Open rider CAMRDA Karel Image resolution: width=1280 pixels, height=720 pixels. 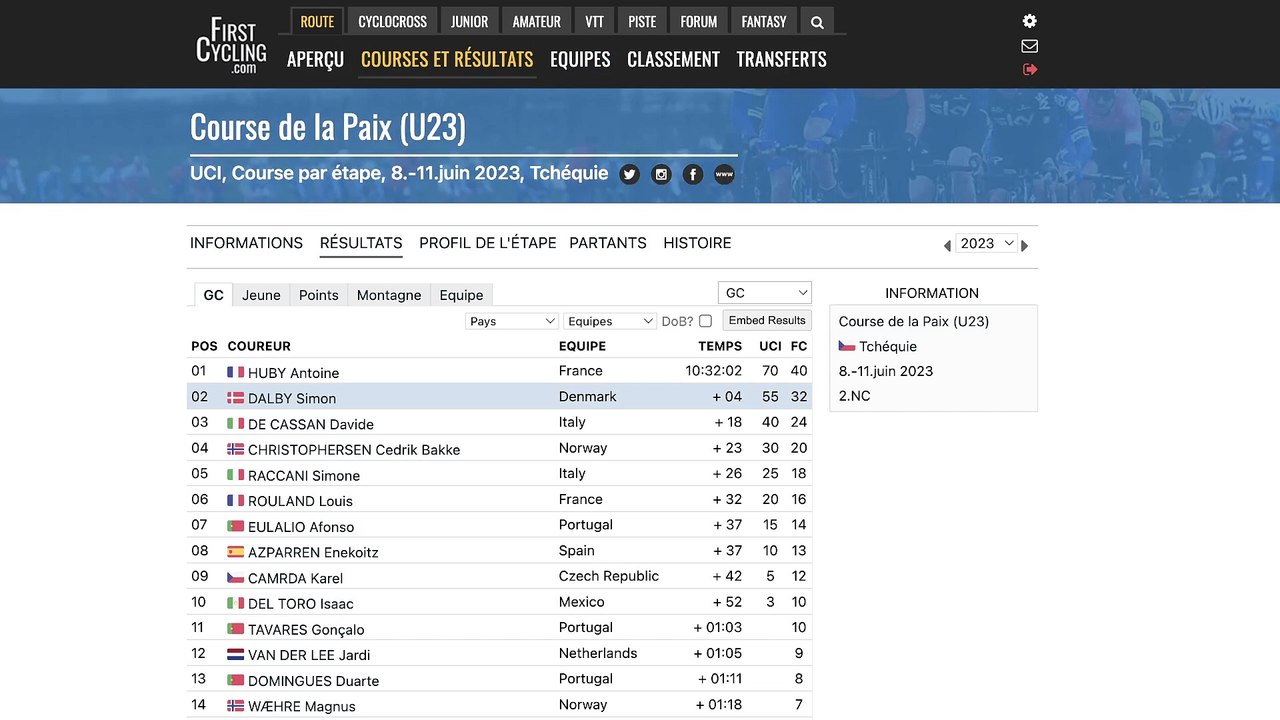[x=295, y=578]
